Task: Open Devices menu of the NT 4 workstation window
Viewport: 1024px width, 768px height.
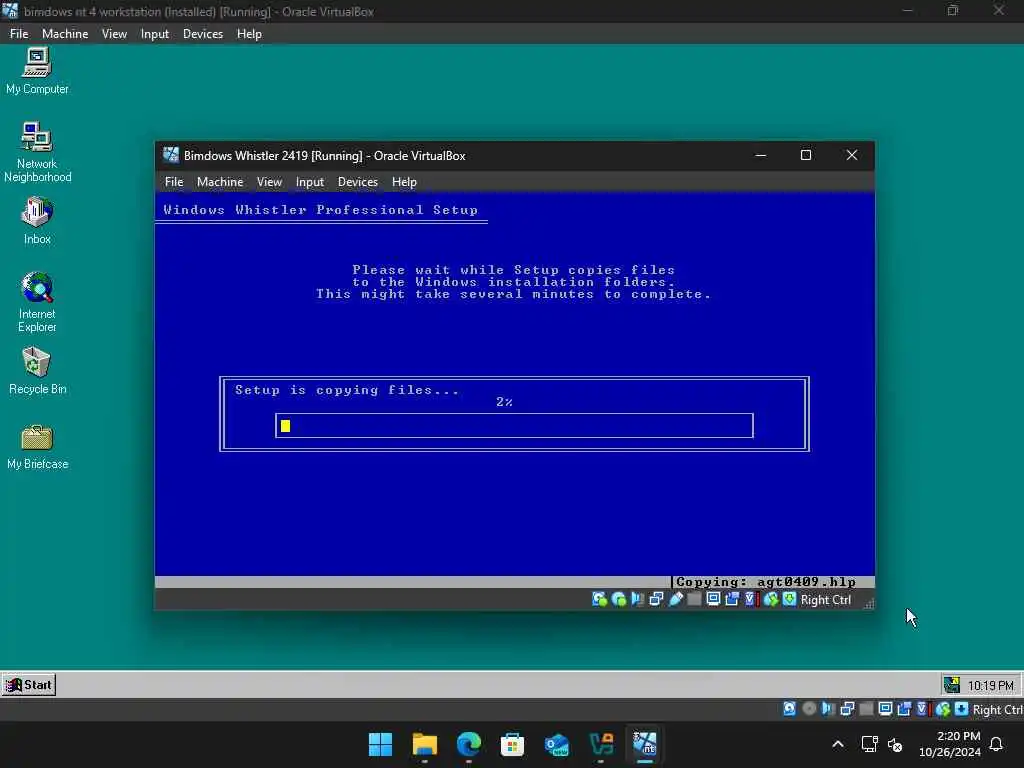Action: click(x=202, y=34)
